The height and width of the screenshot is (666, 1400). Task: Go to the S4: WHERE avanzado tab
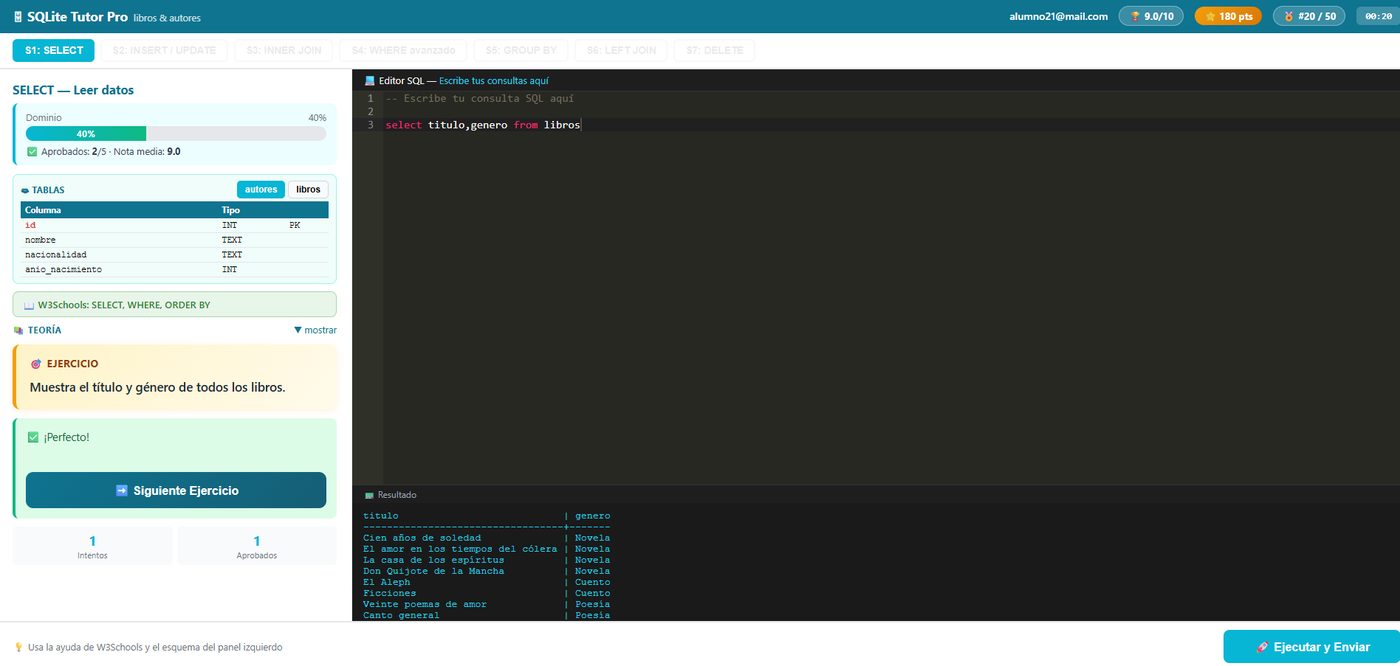403,50
